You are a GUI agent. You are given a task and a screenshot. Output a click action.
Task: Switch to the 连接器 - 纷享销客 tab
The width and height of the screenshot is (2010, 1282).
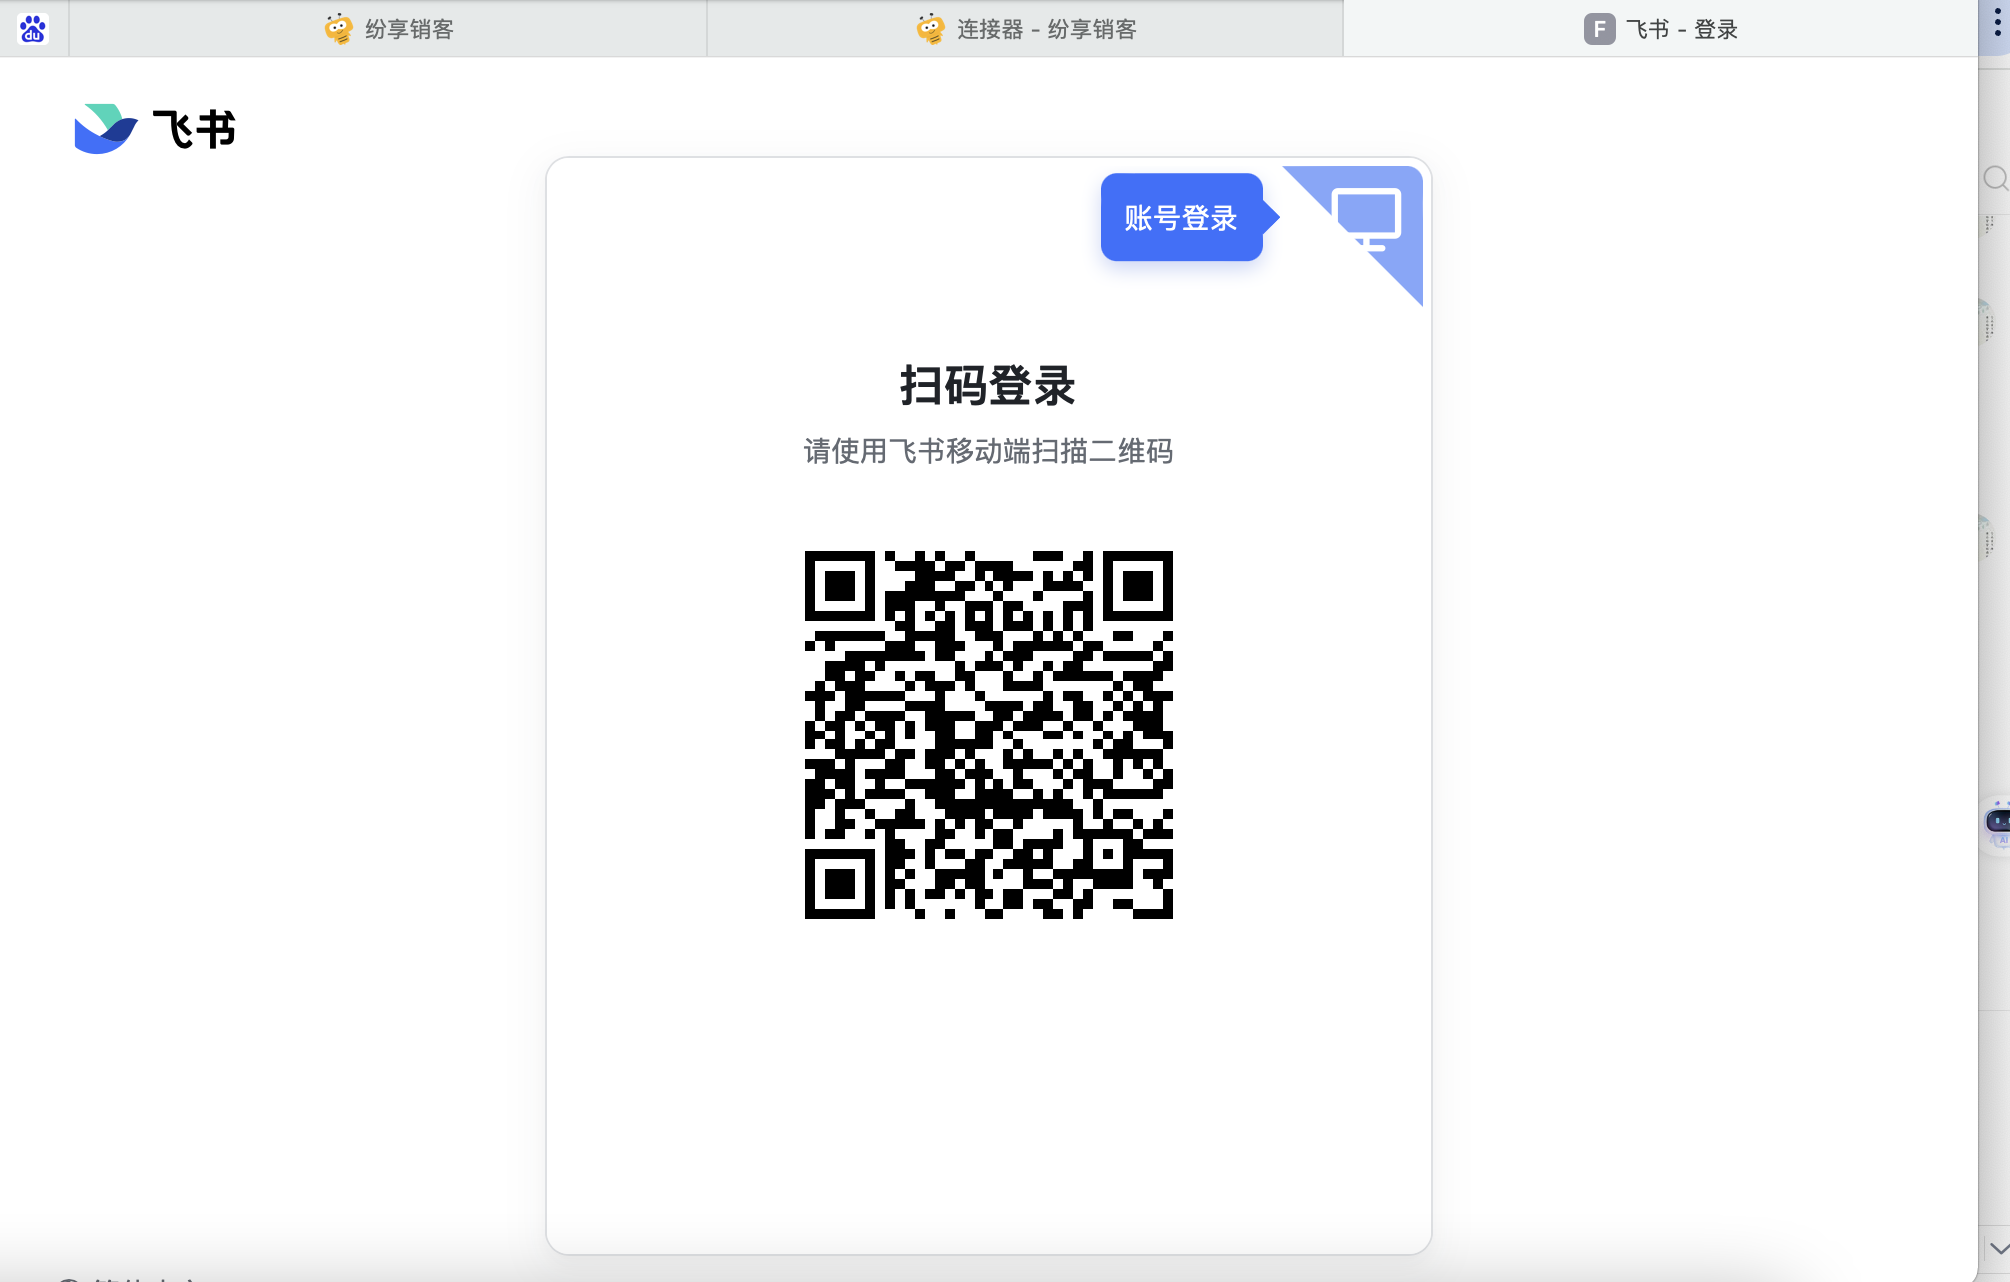(x=1025, y=29)
